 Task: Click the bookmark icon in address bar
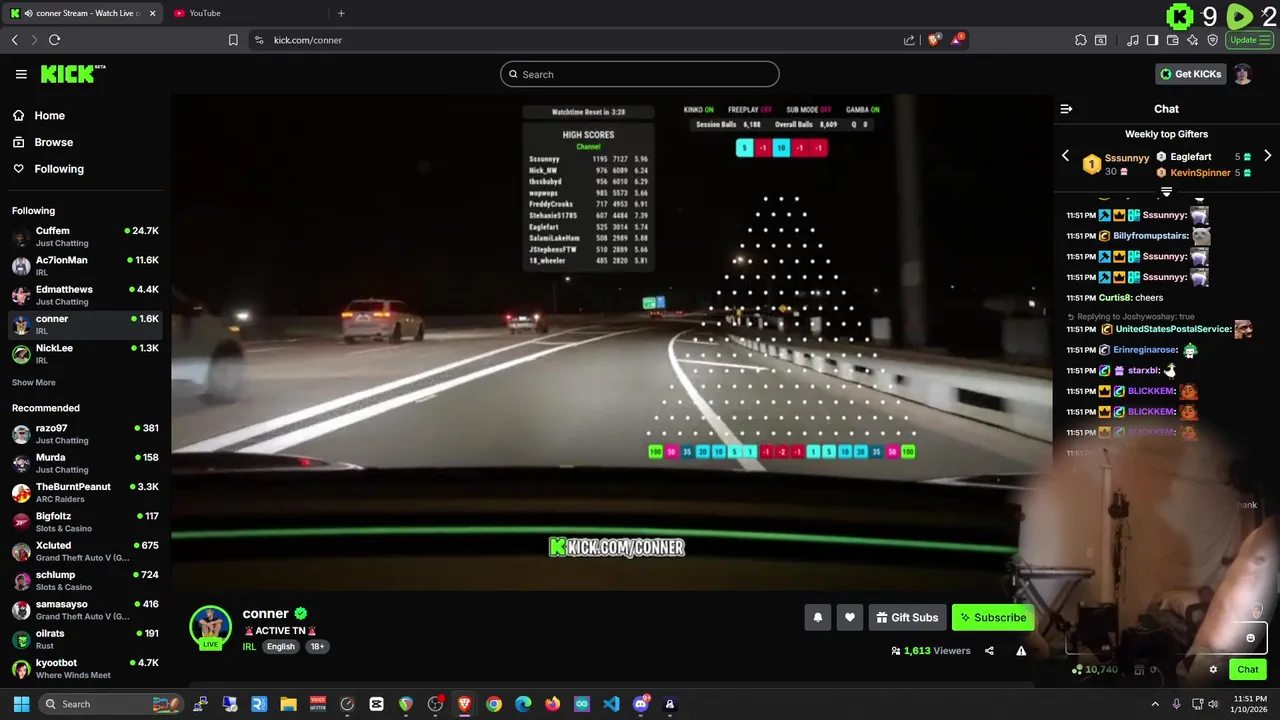(233, 40)
